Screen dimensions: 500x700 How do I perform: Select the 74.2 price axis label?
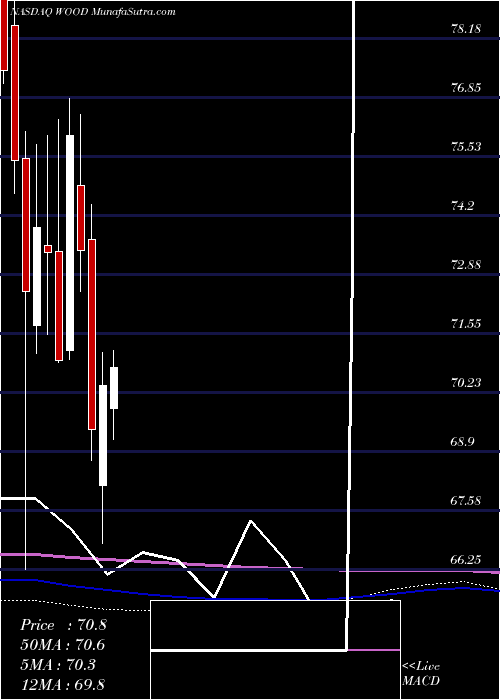tap(462, 206)
